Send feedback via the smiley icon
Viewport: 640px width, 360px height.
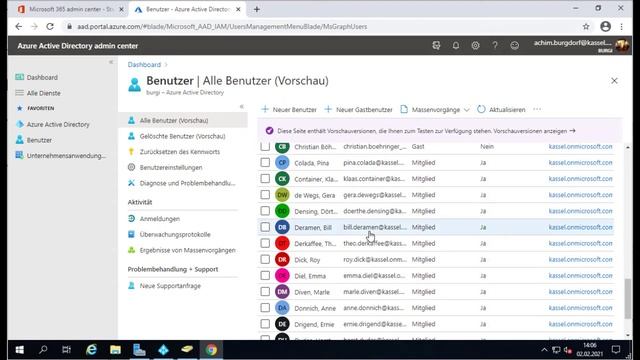514,46
